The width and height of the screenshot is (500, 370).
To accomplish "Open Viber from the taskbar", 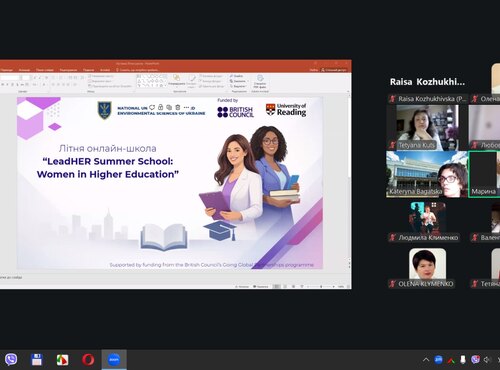I will (x=11, y=360).
